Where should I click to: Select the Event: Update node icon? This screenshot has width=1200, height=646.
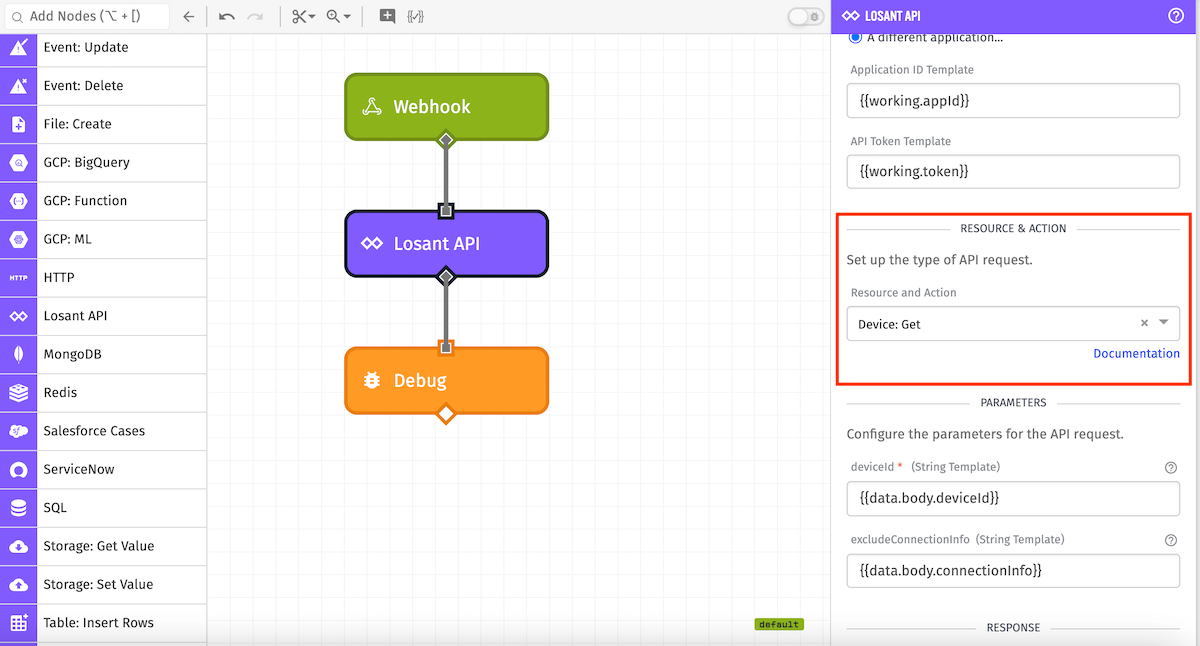[18, 47]
